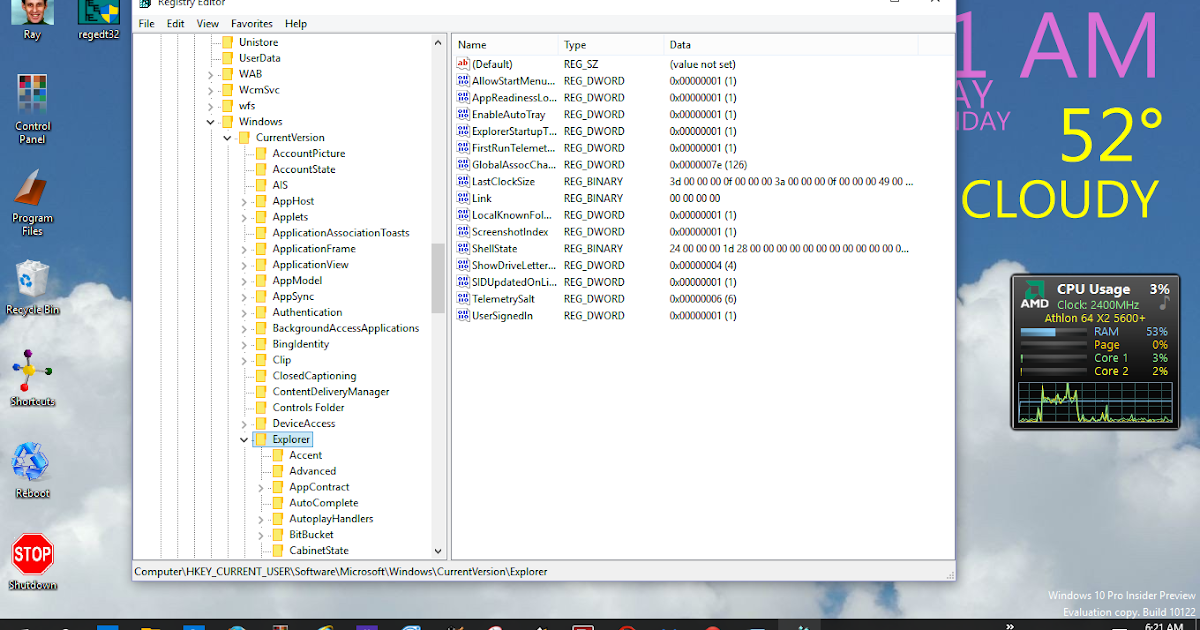Open the File menu
The width and height of the screenshot is (1200, 630).
pos(146,23)
